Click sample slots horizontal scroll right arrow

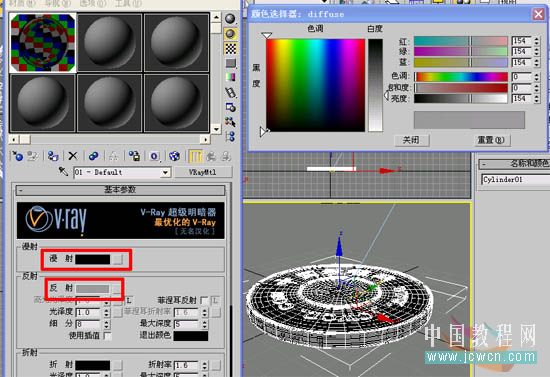pyautogui.click(x=205, y=140)
